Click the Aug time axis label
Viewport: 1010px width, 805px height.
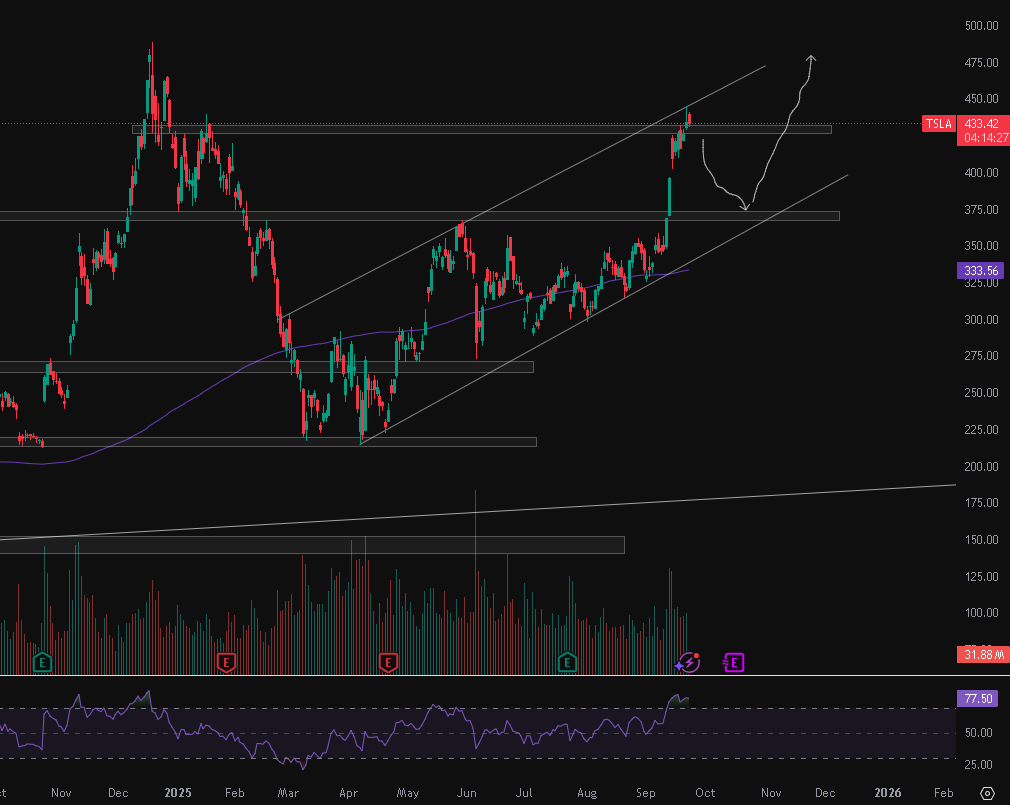pos(587,793)
